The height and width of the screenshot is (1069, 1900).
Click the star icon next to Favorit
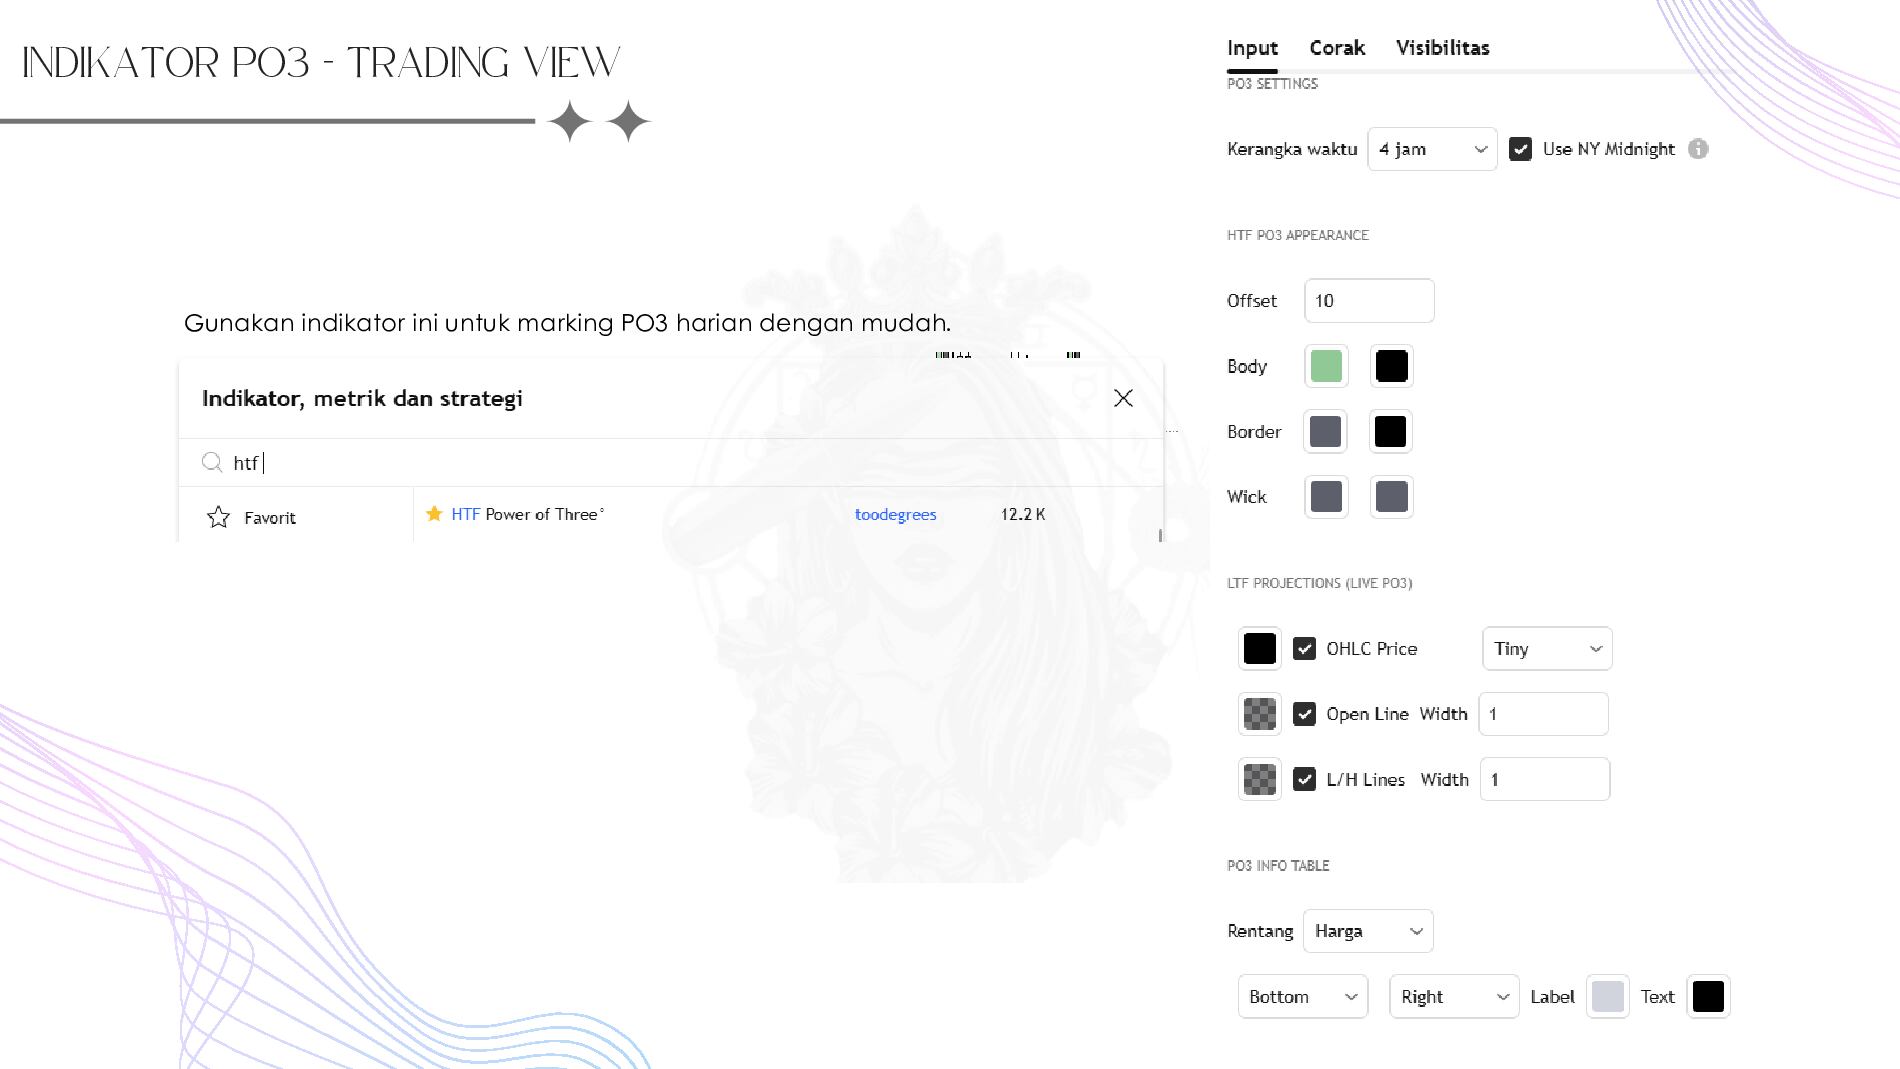(218, 517)
